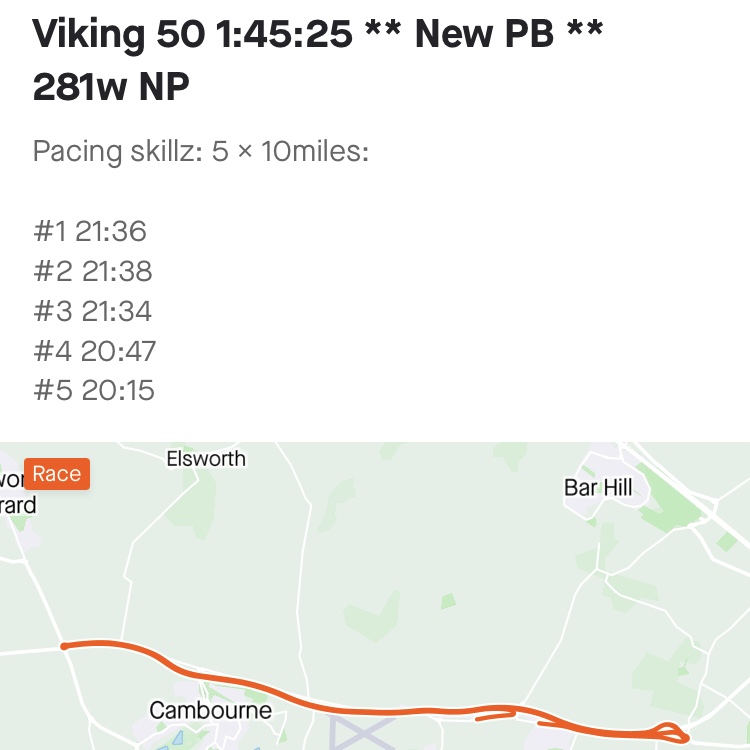Screen dimensions: 750x750
Task: Click the #5 20:15 split line
Action: coord(94,390)
